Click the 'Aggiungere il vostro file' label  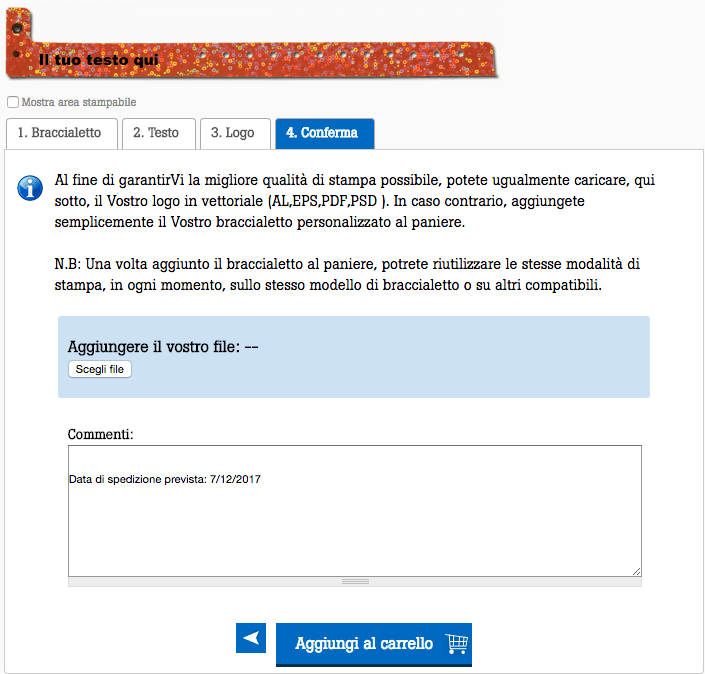[x=154, y=347]
